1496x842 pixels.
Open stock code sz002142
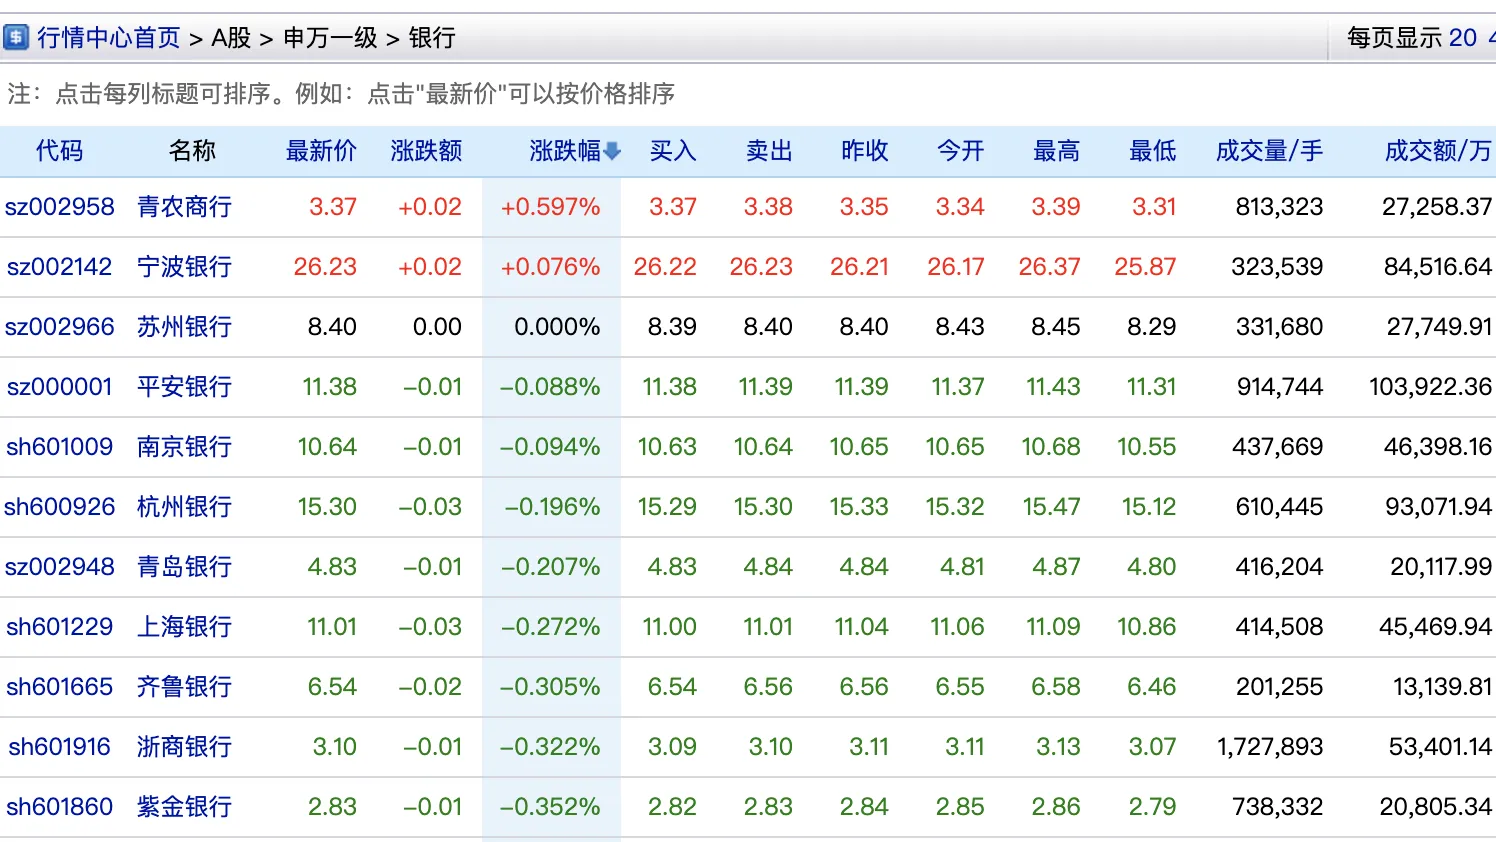click(60, 267)
